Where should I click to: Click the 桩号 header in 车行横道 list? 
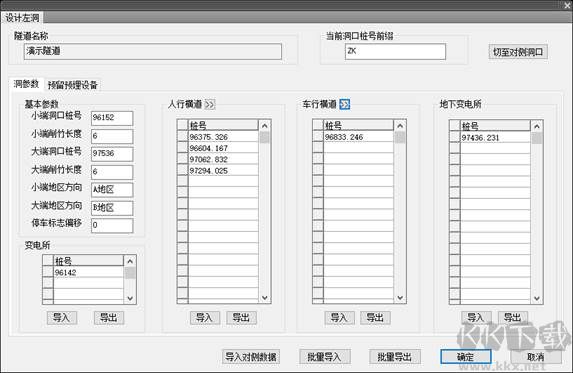coord(358,126)
